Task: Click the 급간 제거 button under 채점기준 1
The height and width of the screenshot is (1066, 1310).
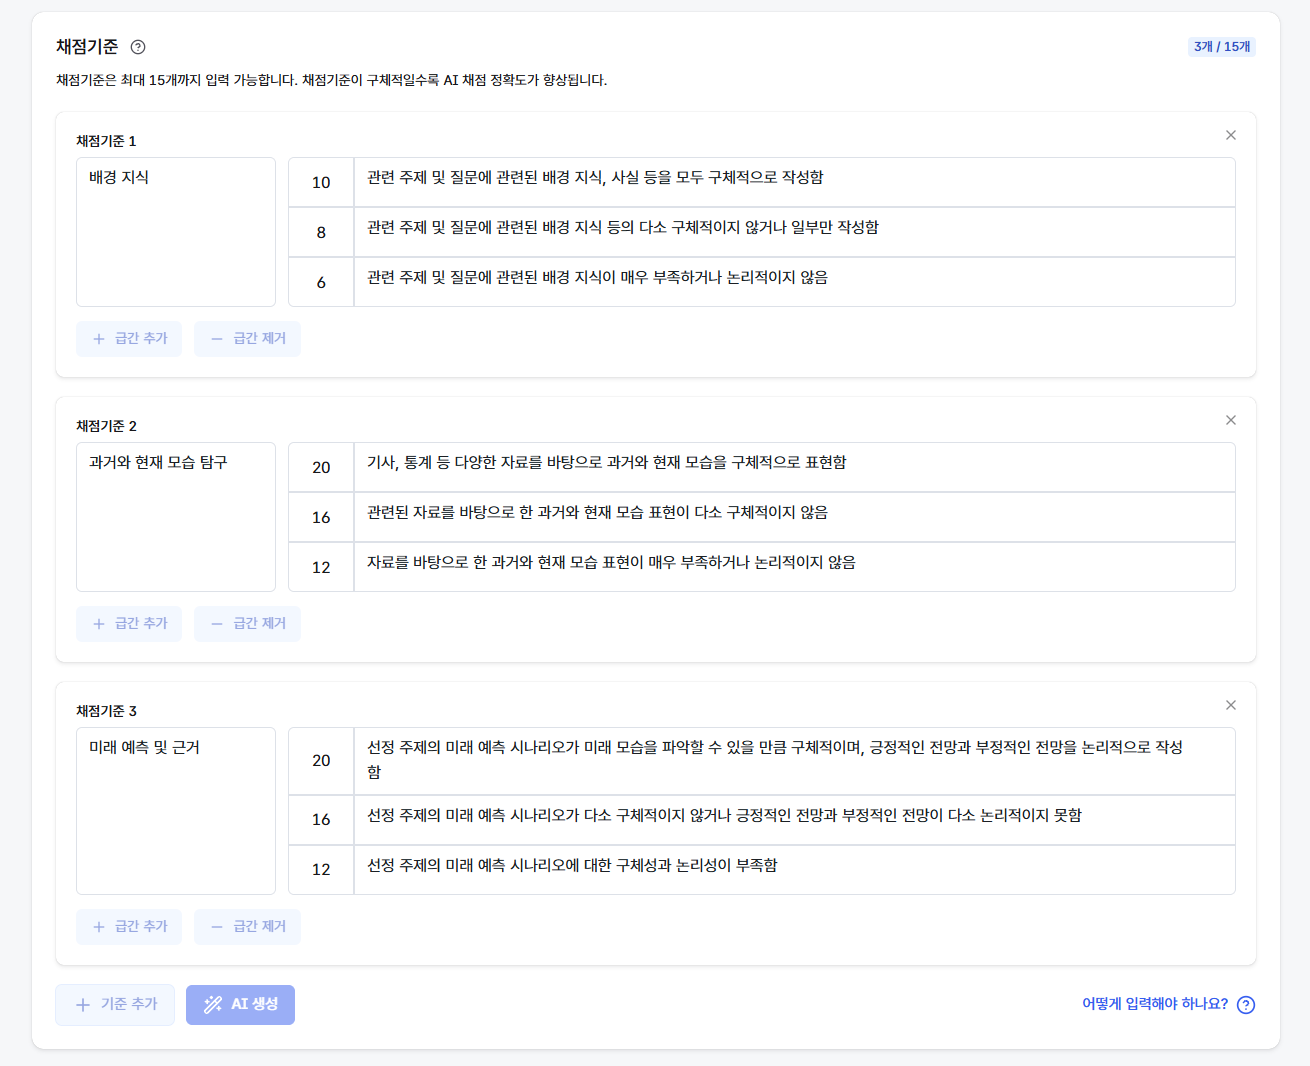Action: pos(247,339)
